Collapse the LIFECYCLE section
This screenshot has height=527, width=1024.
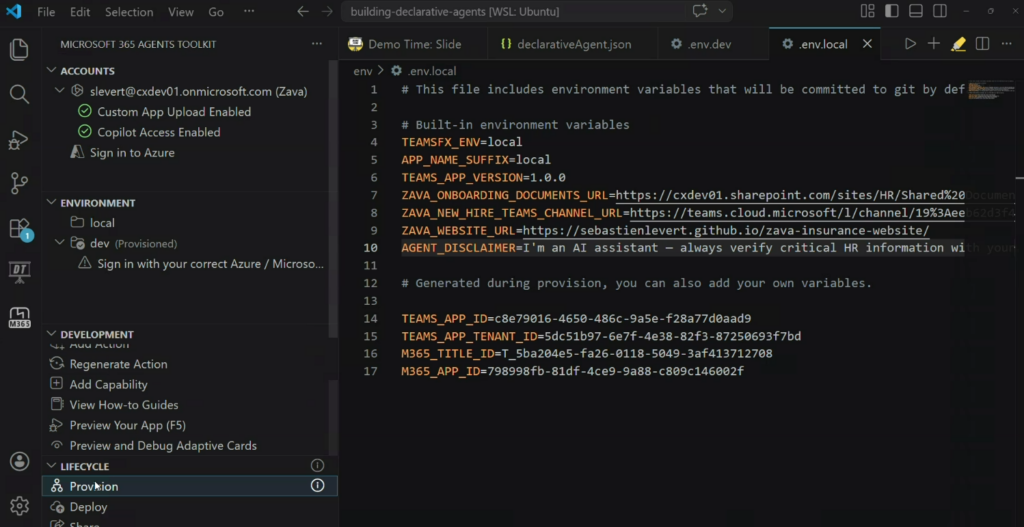[x=51, y=466]
